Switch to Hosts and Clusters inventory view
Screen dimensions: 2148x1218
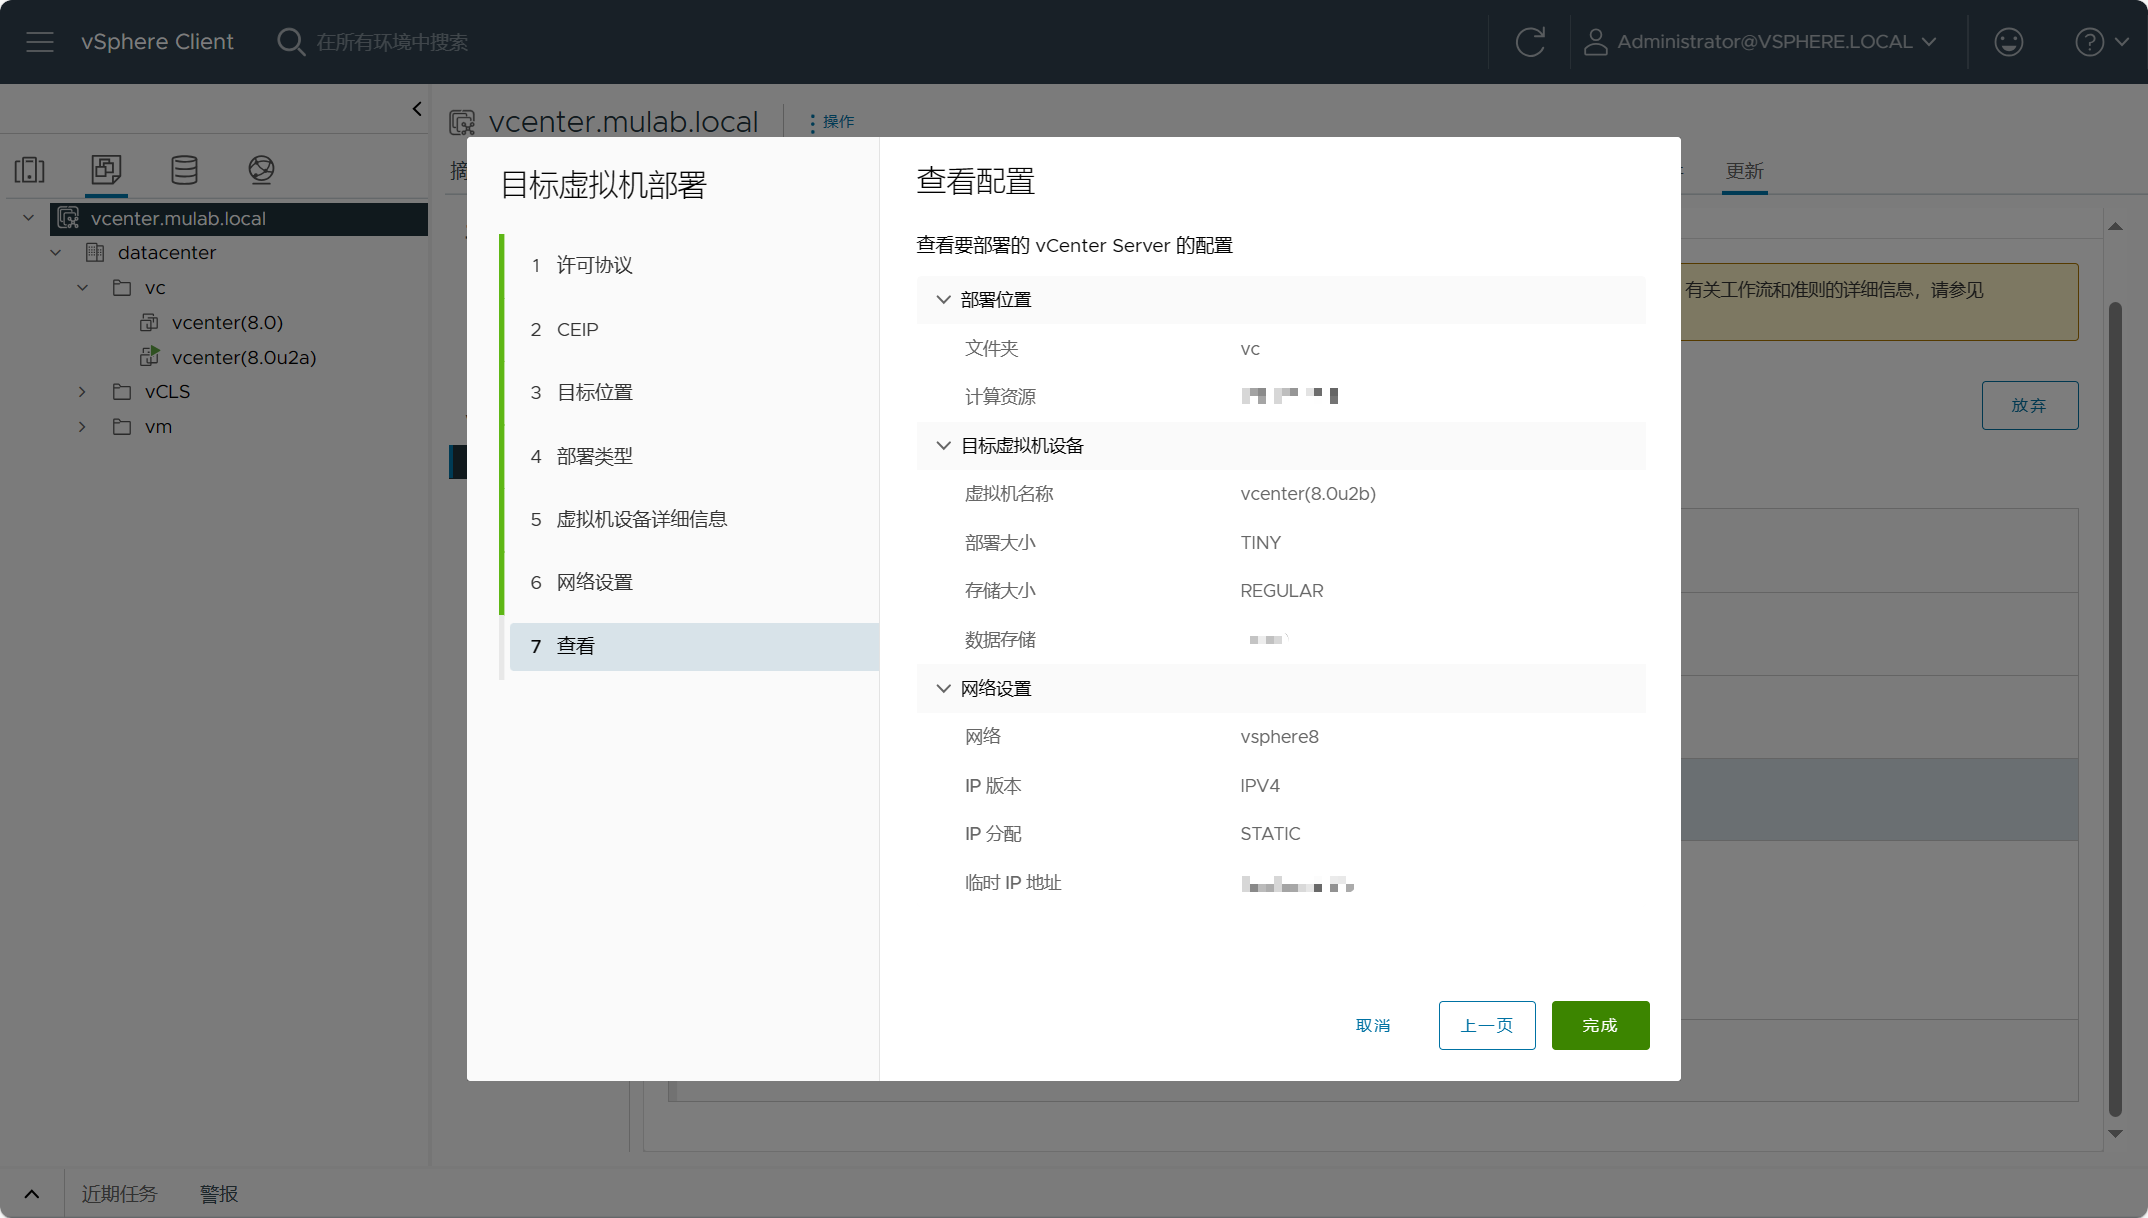pos(30,170)
